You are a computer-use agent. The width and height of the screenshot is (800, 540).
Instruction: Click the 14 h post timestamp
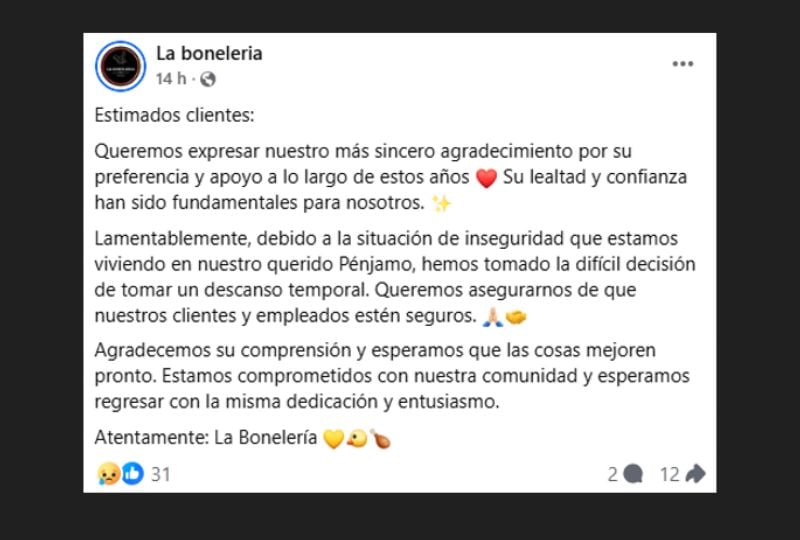170,79
